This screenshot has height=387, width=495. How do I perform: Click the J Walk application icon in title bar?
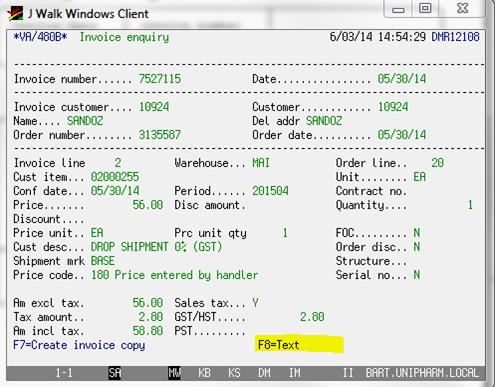[x=15, y=14]
